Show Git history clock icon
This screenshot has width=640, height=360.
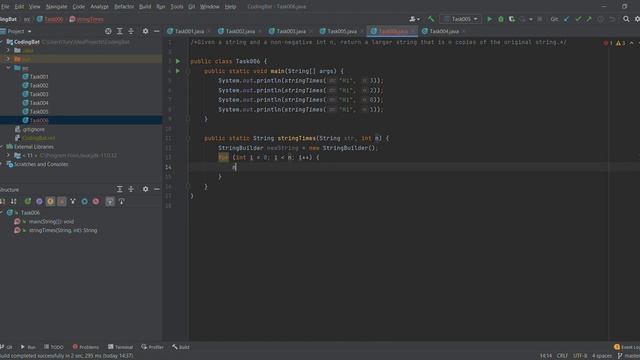click(x=600, y=19)
